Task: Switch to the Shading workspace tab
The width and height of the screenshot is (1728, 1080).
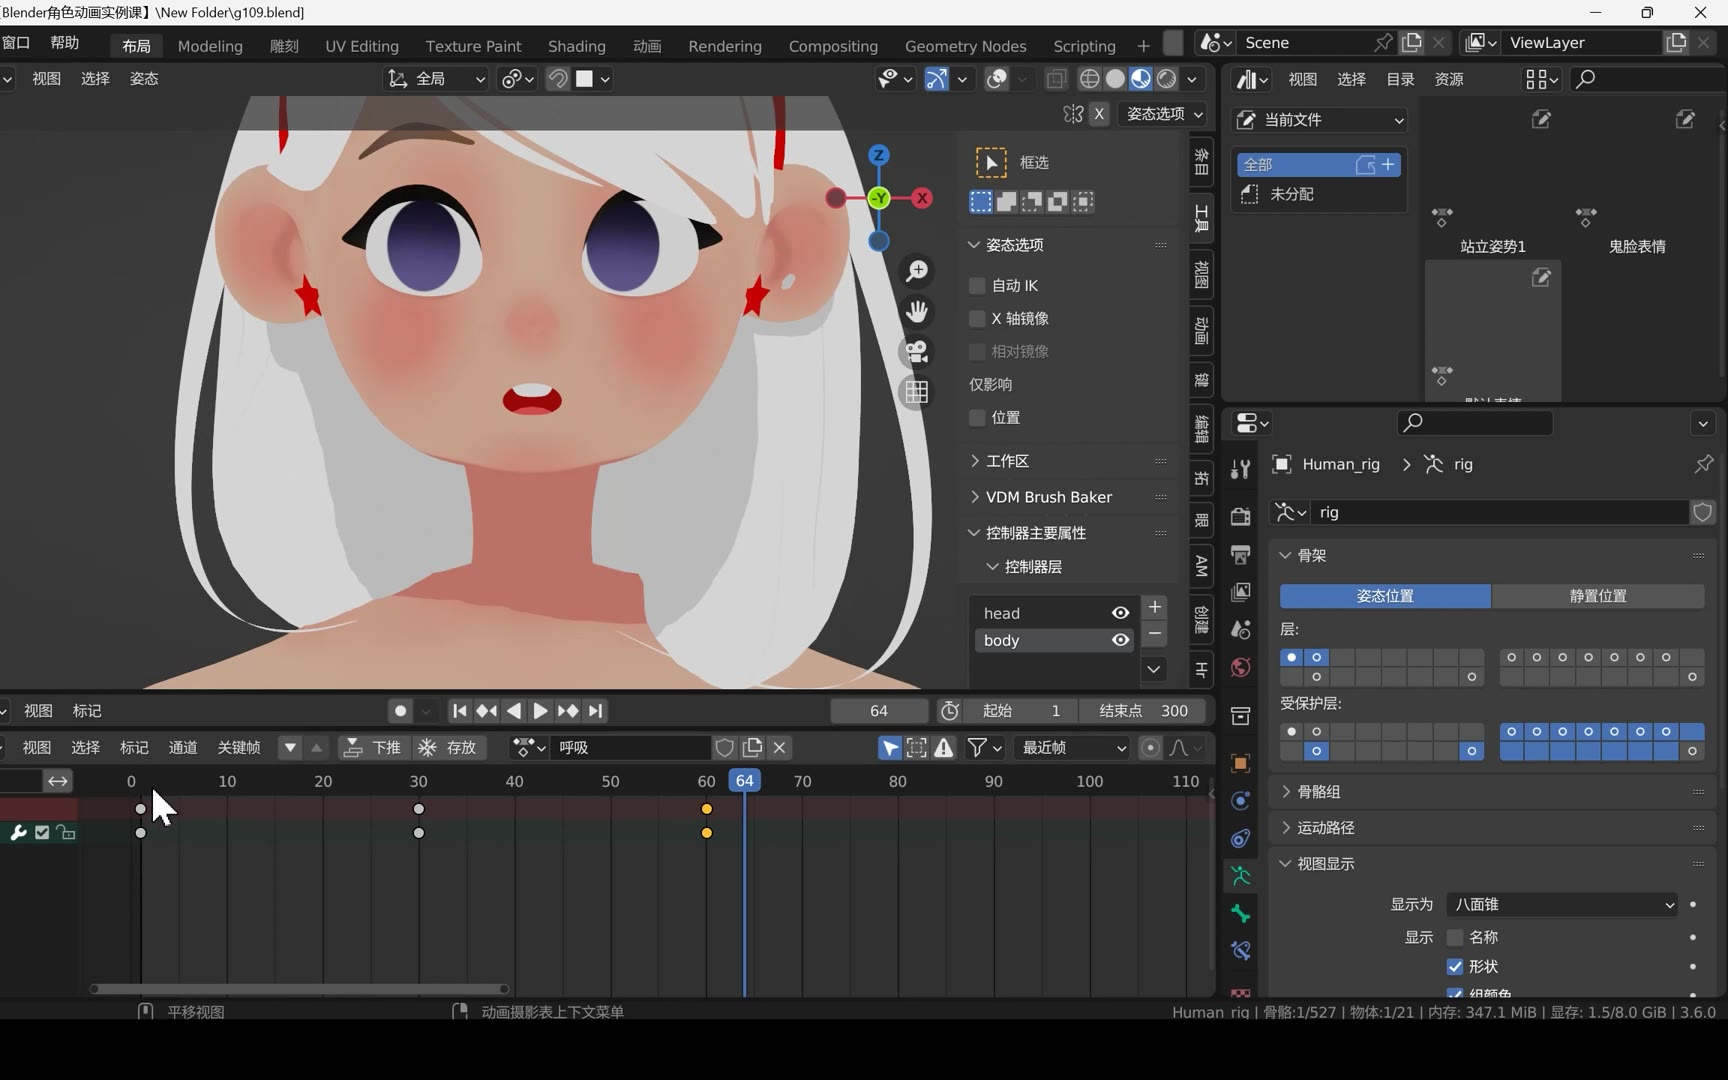Action: click(x=577, y=46)
